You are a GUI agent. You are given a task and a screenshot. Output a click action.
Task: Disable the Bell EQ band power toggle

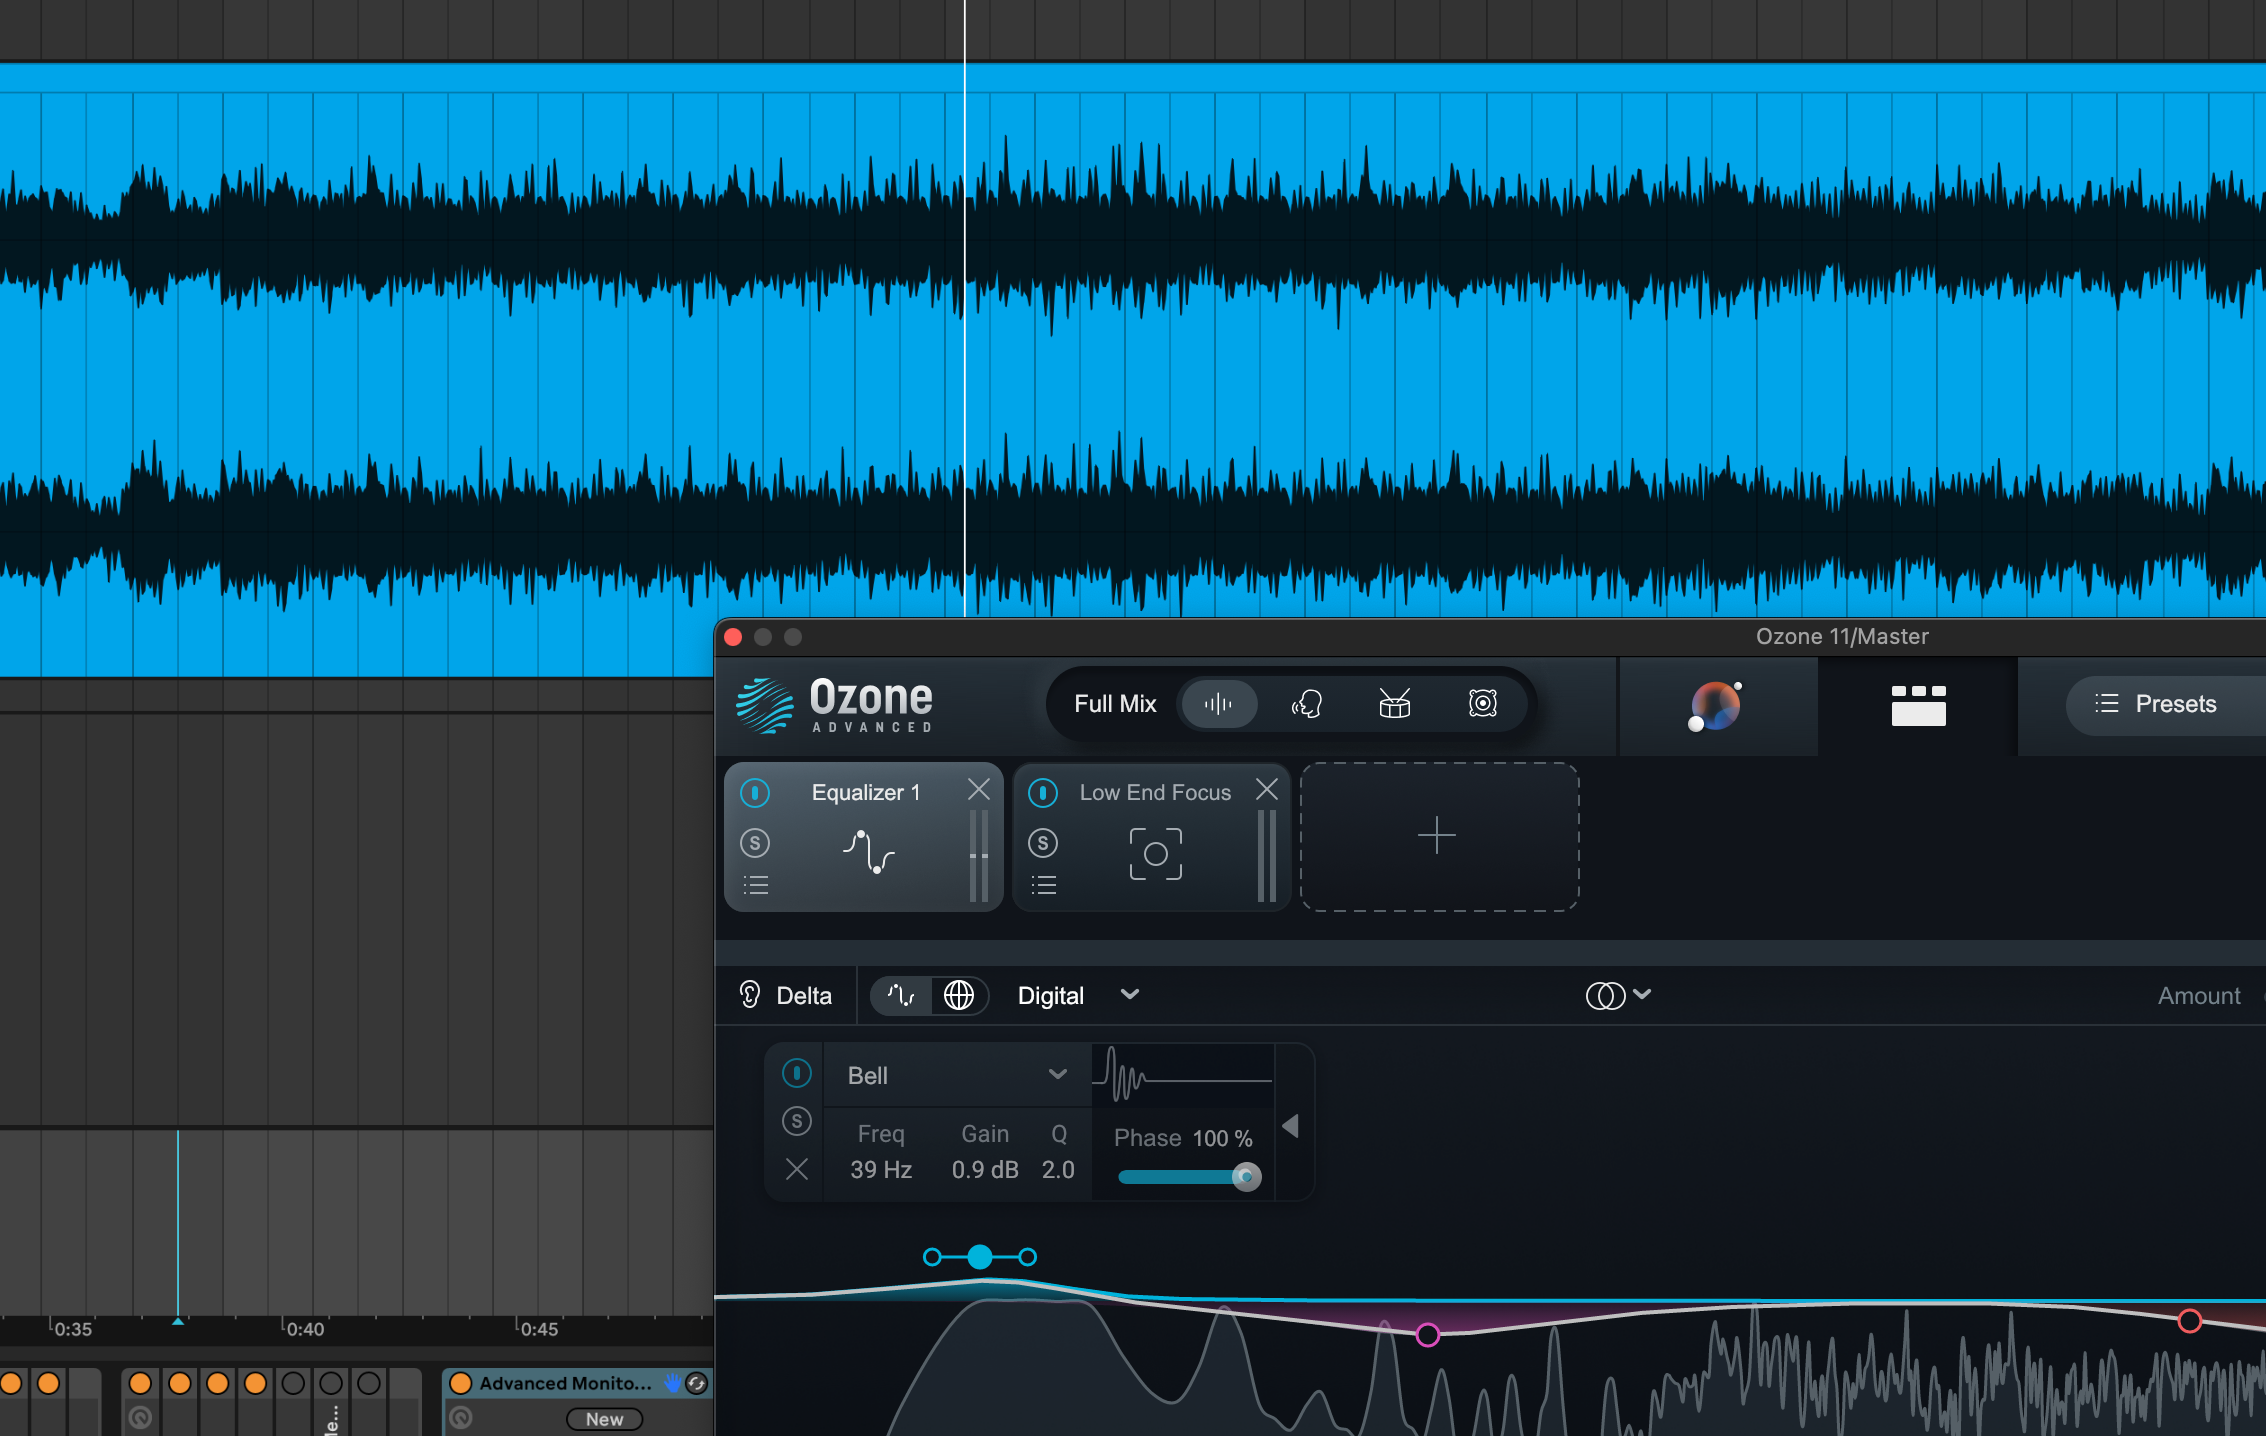(x=797, y=1073)
